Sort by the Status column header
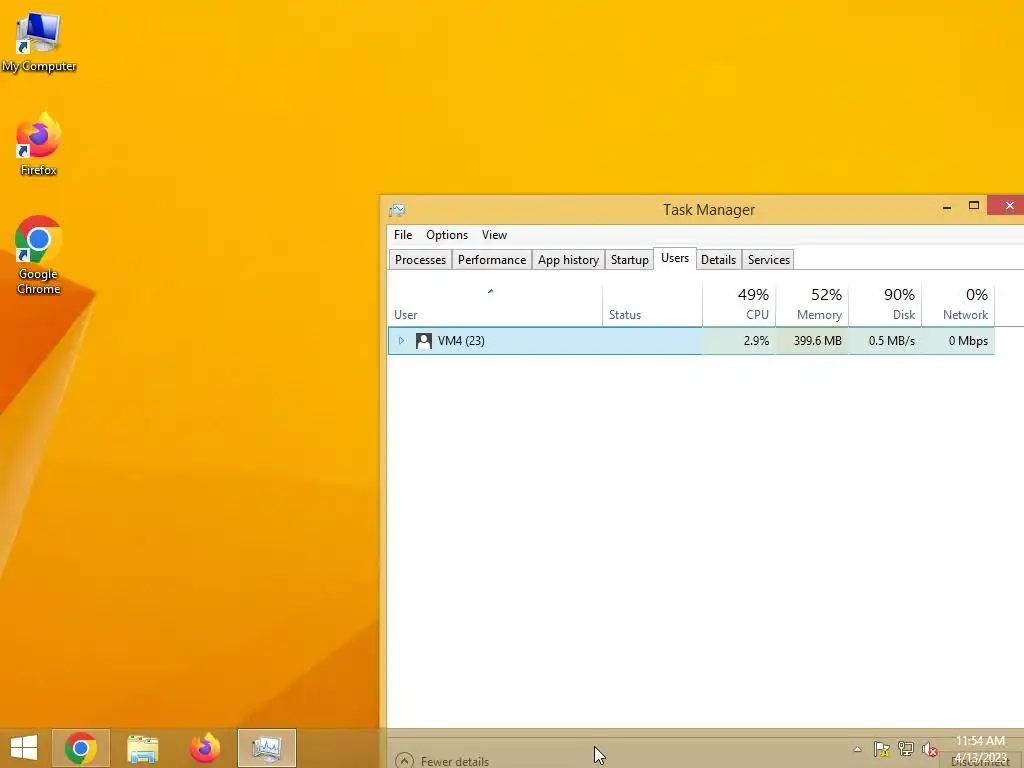The height and width of the screenshot is (768, 1024). 652,306
